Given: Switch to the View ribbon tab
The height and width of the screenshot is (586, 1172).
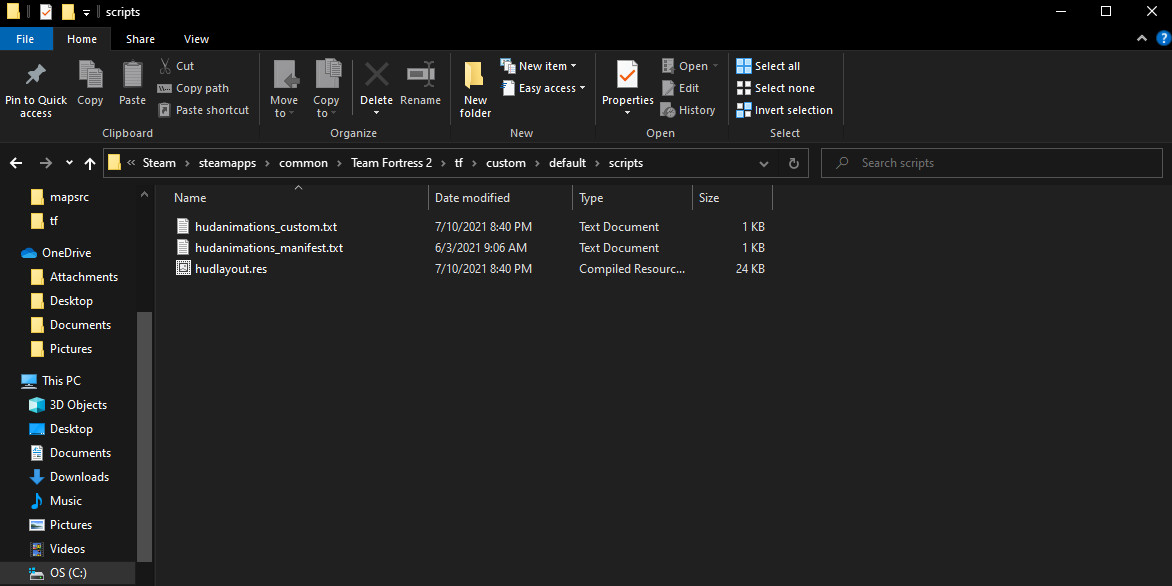Looking at the screenshot, I should pos(196,39).
